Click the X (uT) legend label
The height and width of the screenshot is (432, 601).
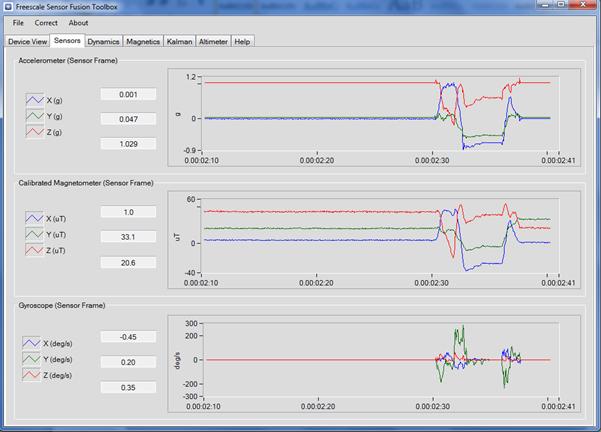(x=56, y=219)
